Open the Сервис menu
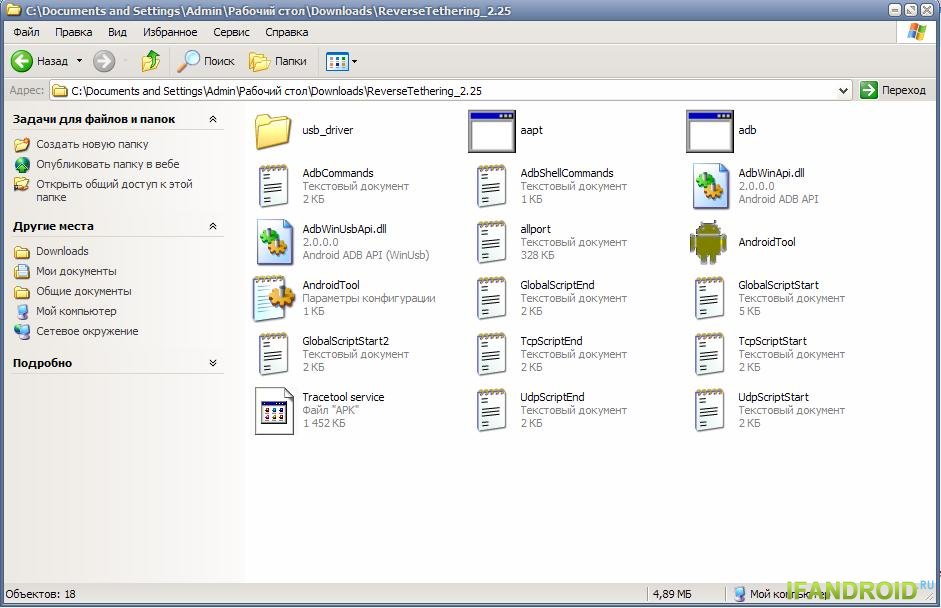Image resolution: width=941 pixels, height=608 pixels. click(231, 32)
